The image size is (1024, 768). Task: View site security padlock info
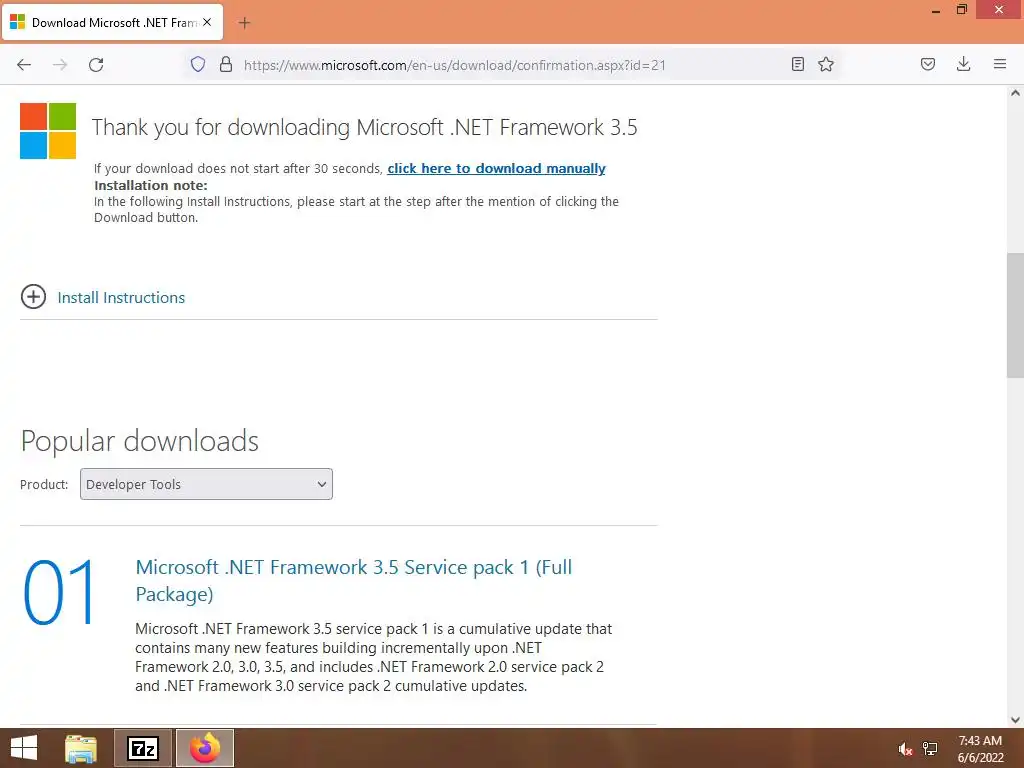(226, 65)
